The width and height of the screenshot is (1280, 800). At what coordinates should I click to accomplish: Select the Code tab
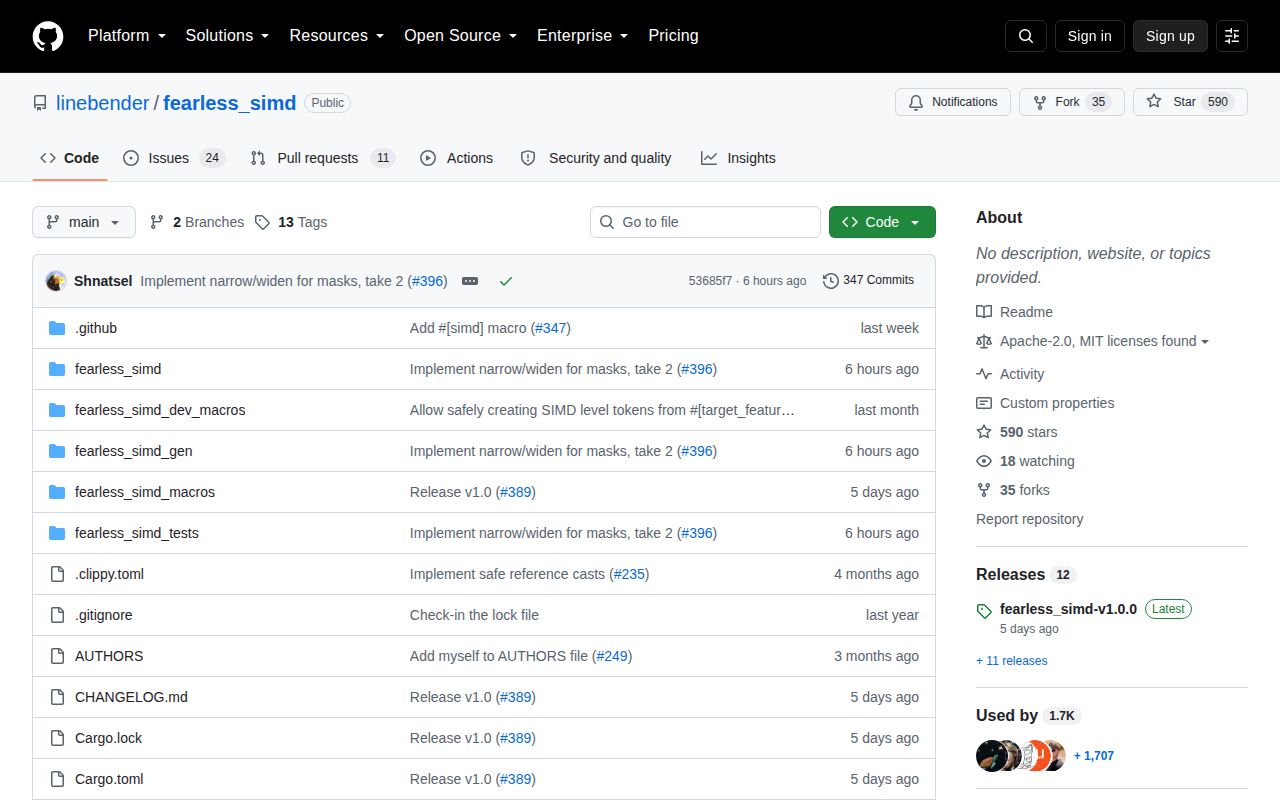coord(70,158)
